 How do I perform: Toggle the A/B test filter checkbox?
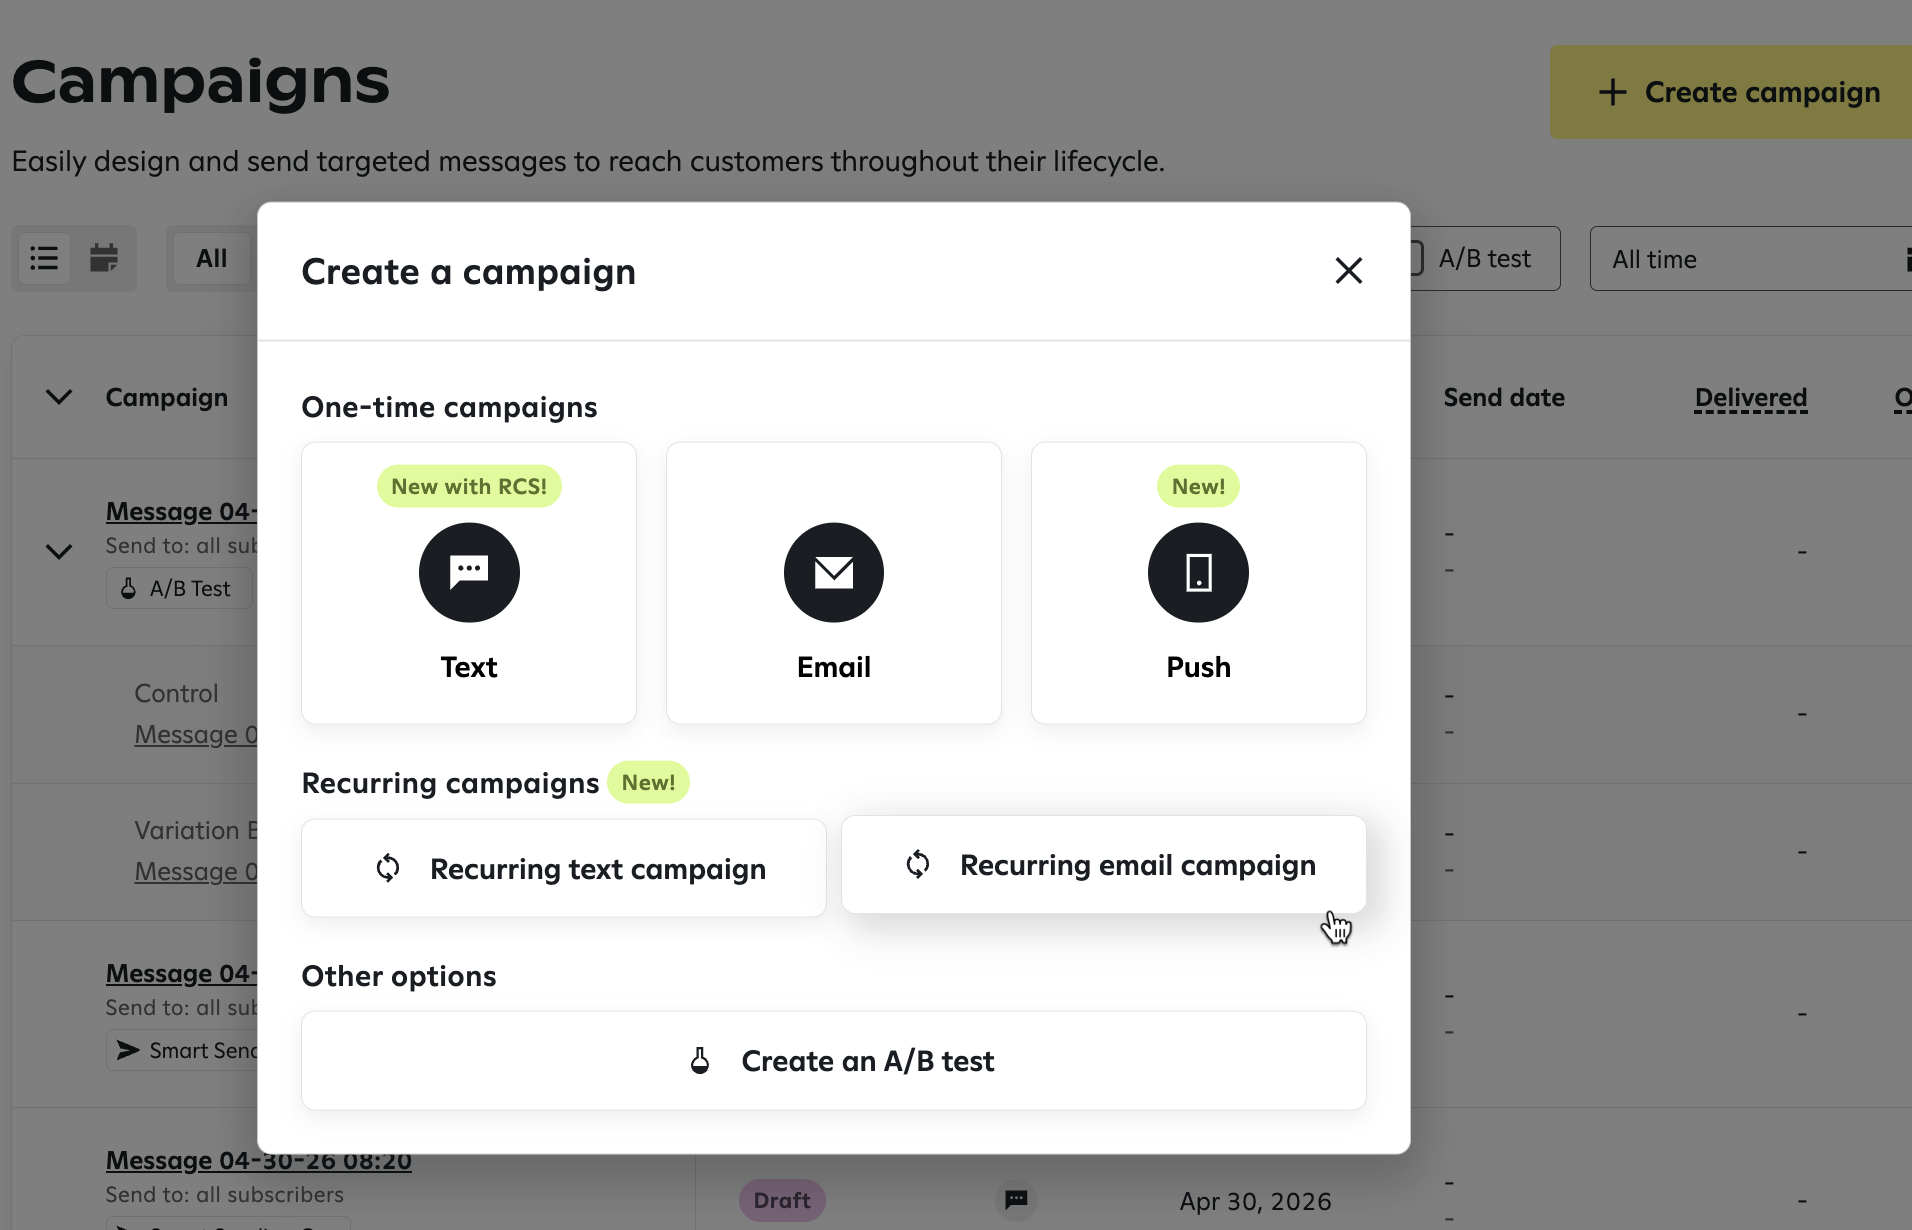[x=1415, y=258]
